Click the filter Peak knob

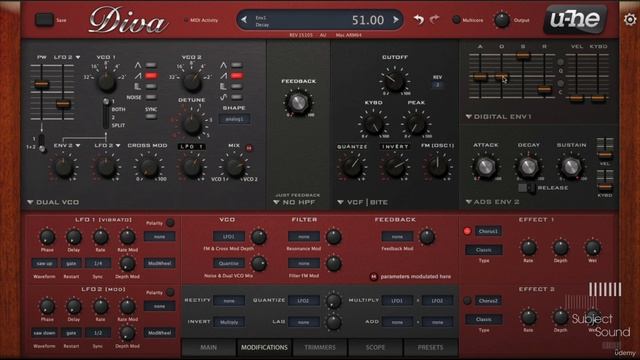click(x=416, y=124)
